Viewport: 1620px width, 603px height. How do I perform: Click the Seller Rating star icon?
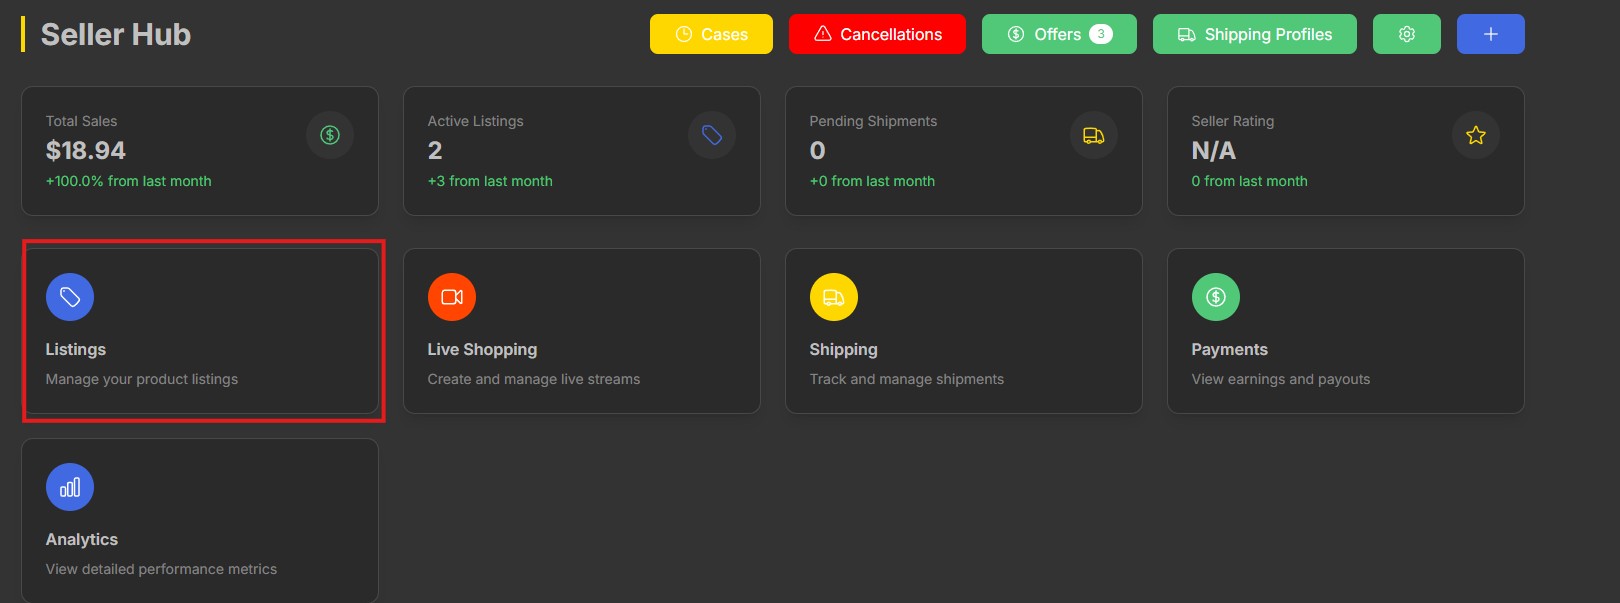click(1476, 135)
